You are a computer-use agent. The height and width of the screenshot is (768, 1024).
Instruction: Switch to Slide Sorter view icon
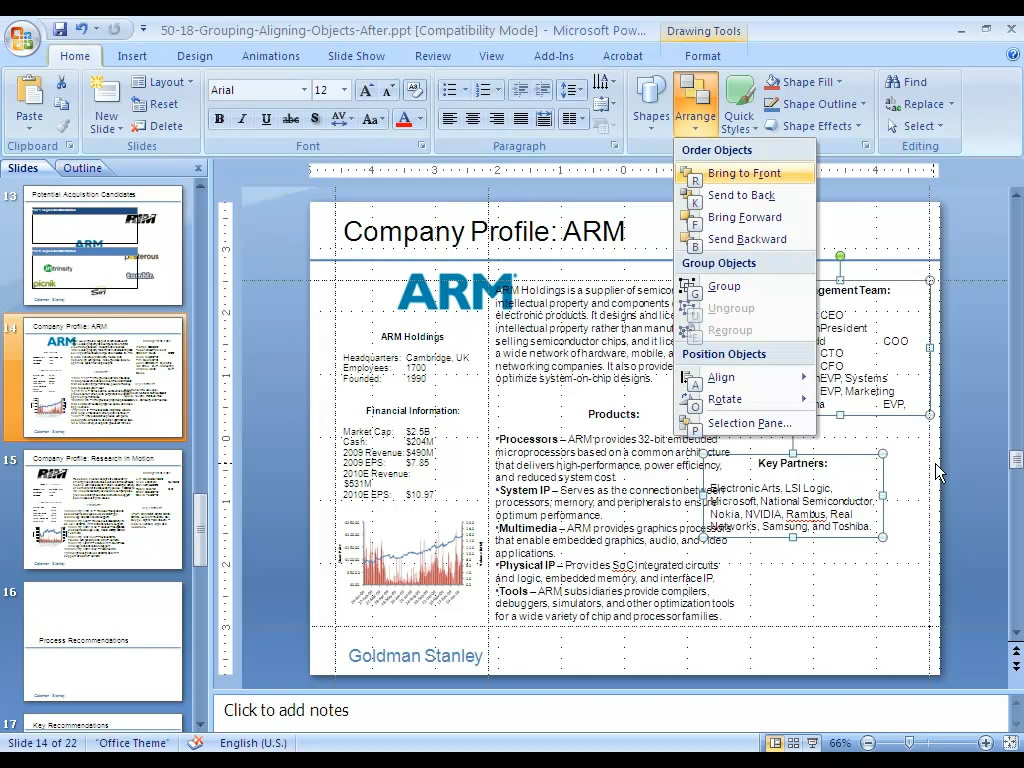[793, 743]
